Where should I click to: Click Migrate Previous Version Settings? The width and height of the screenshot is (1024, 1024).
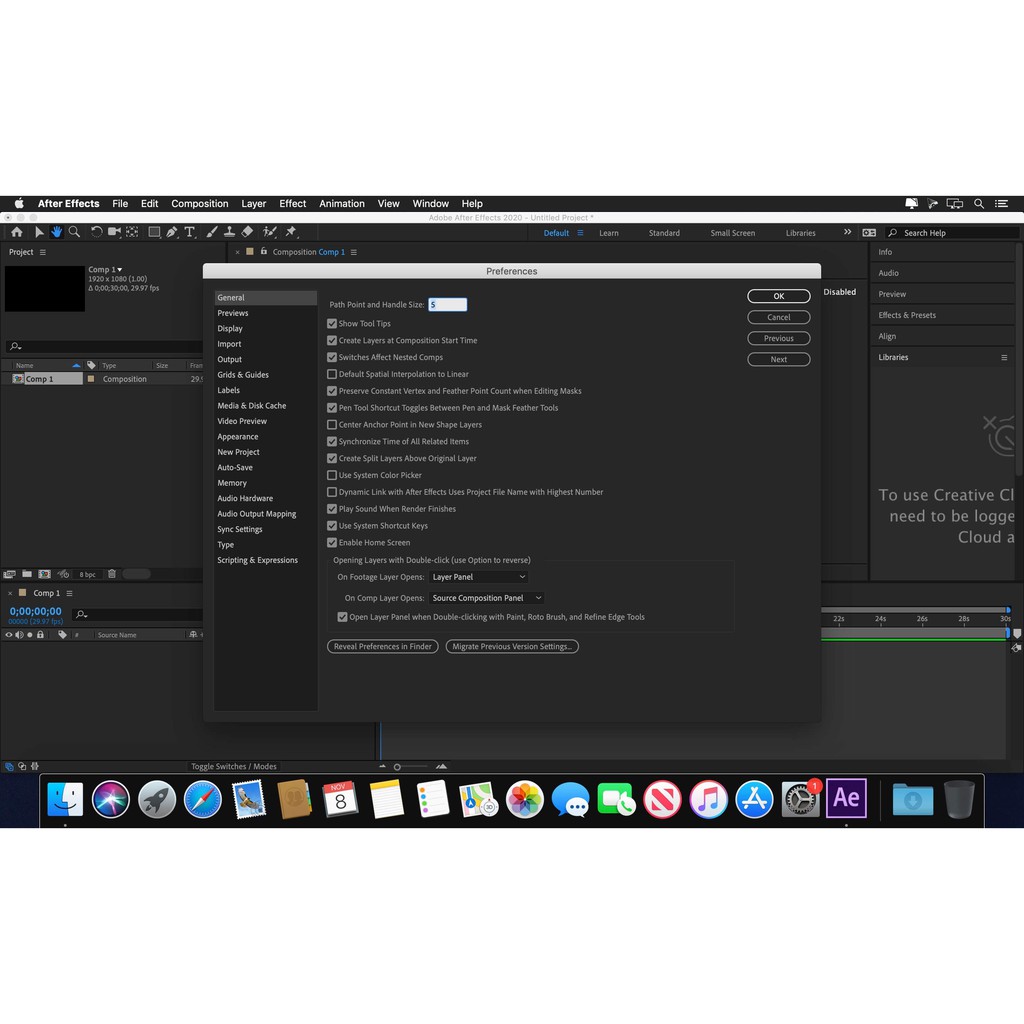pyautogui.click(x=512, y=647)
